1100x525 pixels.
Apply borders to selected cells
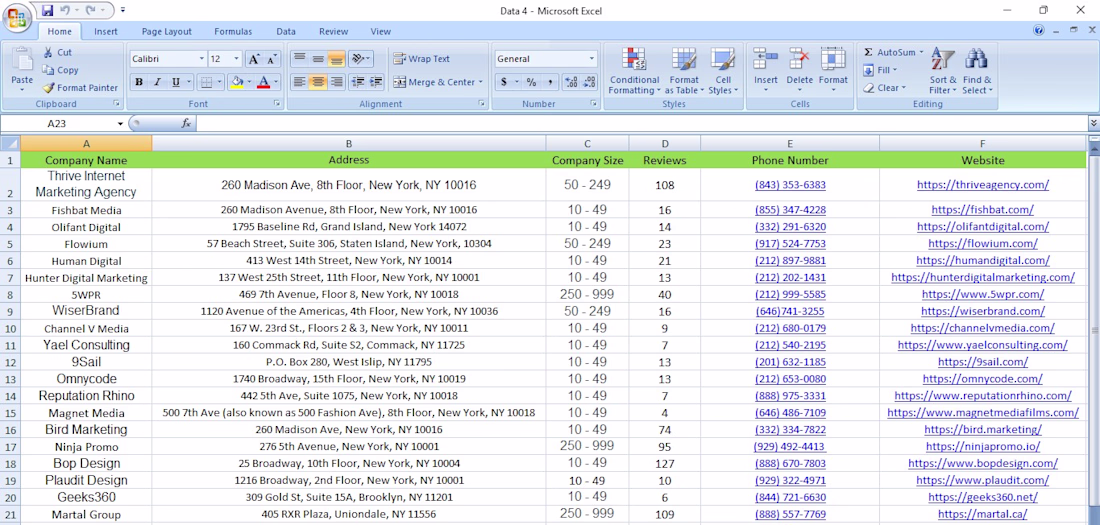tap(206, 82)
